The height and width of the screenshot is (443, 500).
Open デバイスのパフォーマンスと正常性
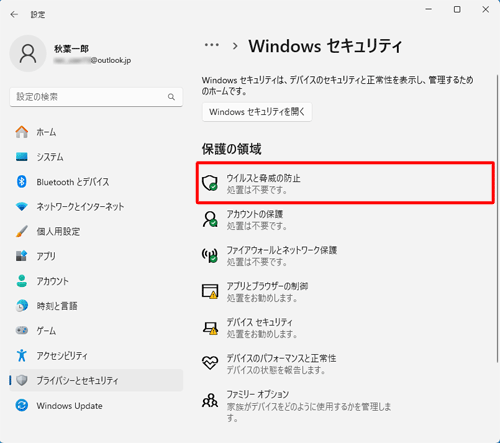click(345, 364)
